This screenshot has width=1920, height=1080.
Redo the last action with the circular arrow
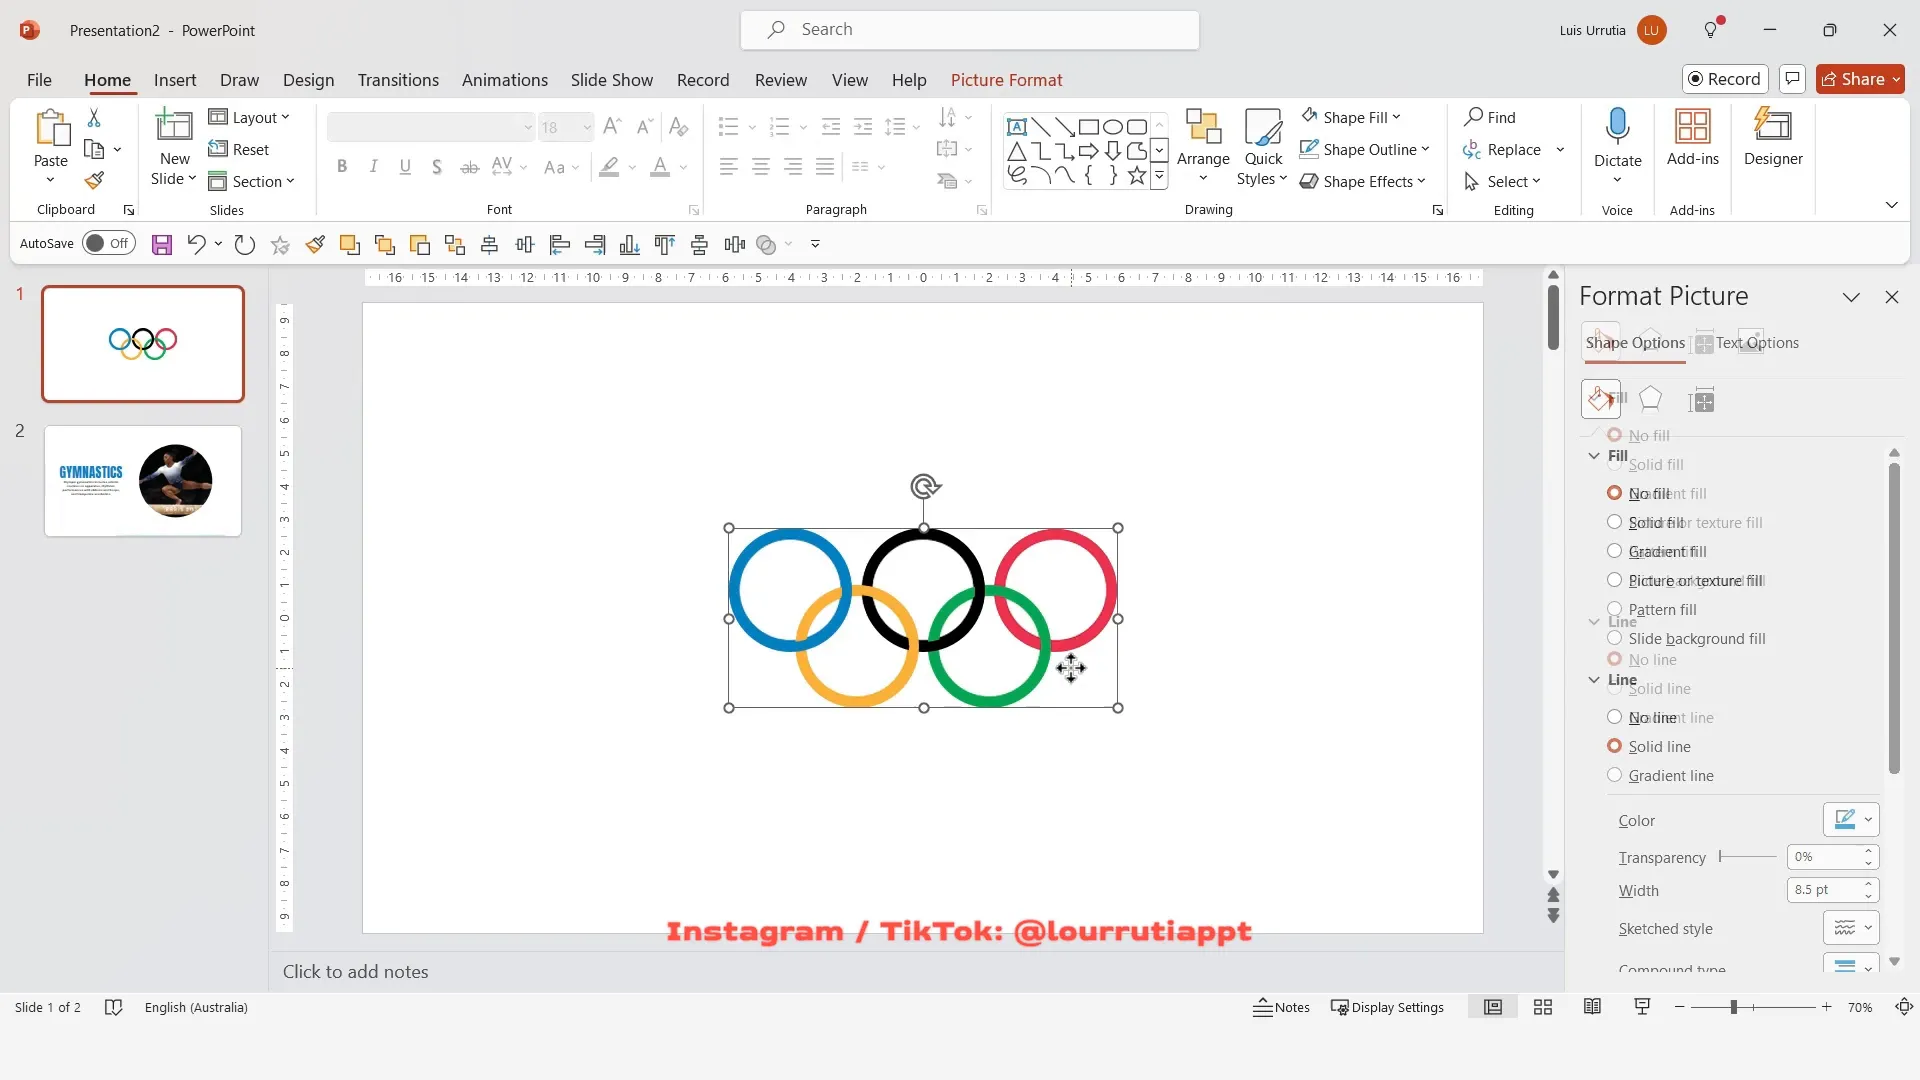click(x=244, y=245)
